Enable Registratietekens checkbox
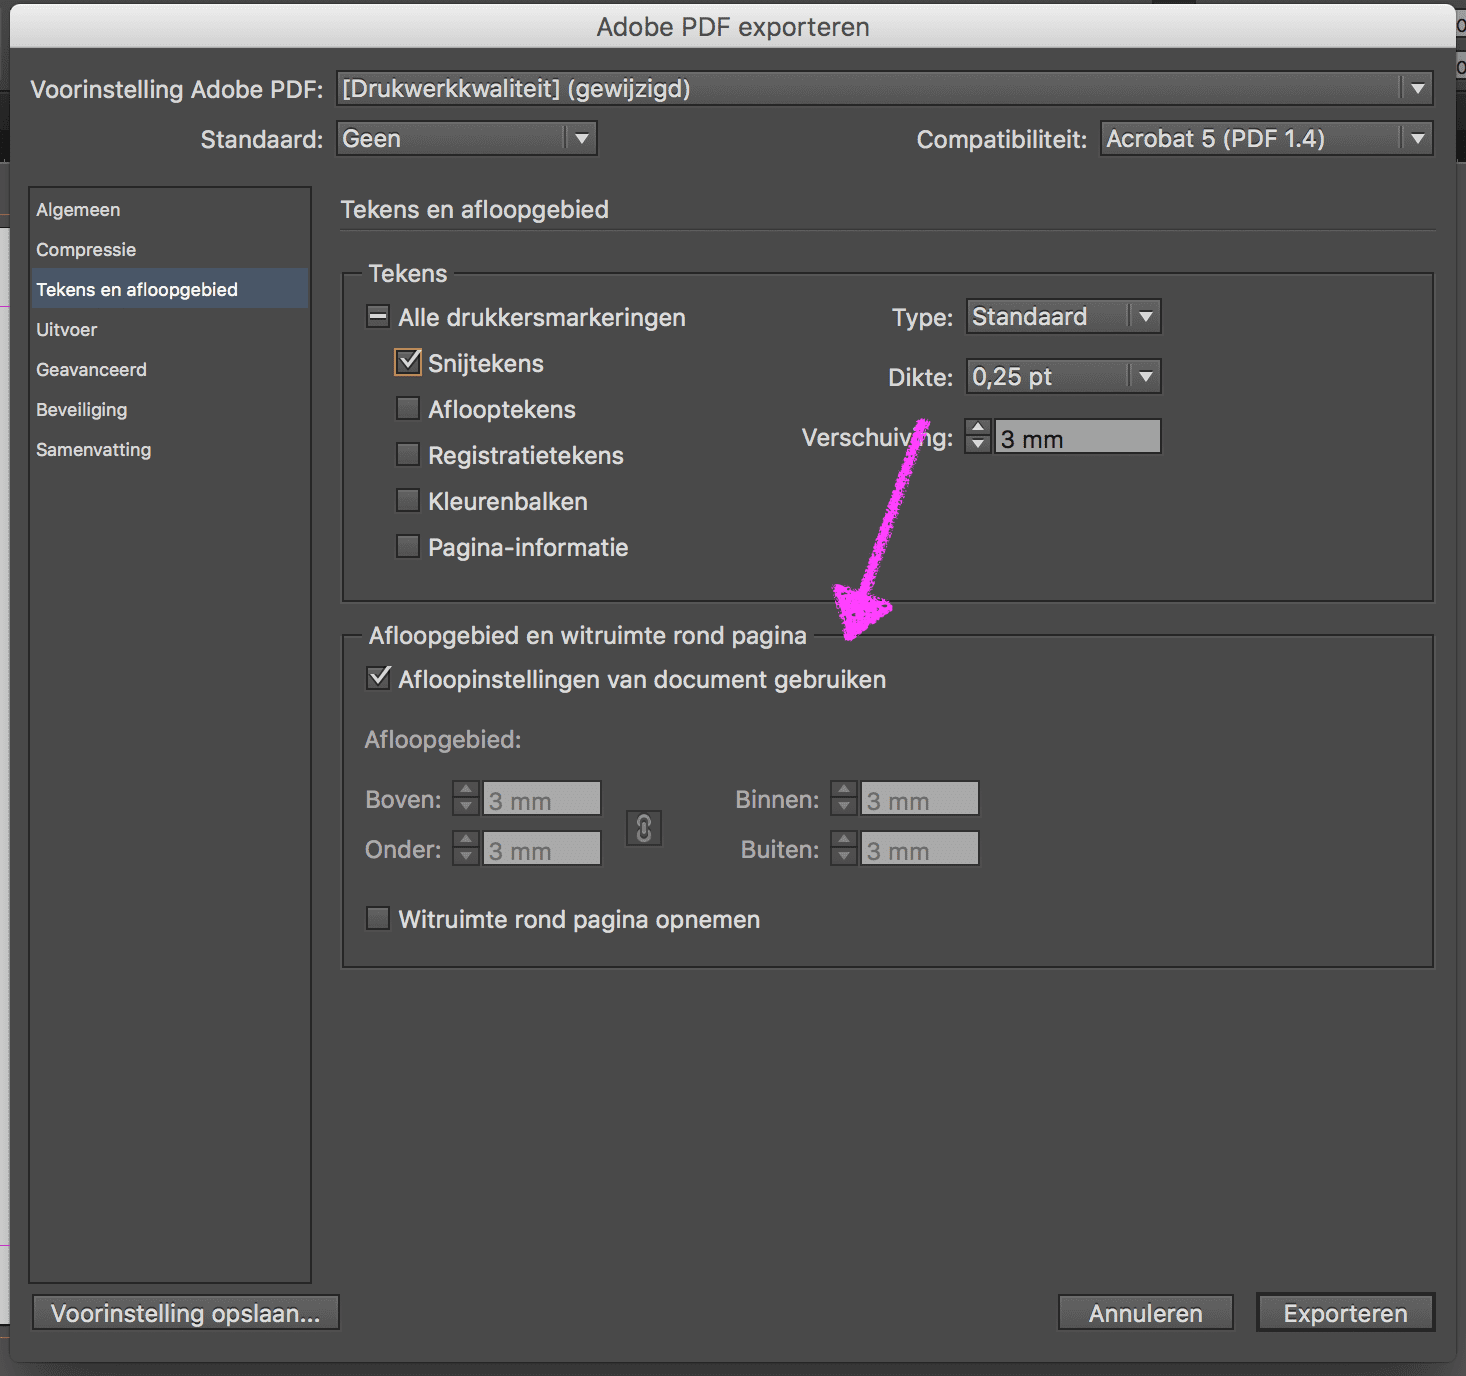This screenshot has width=1466, height=1376. pos(408,454)
